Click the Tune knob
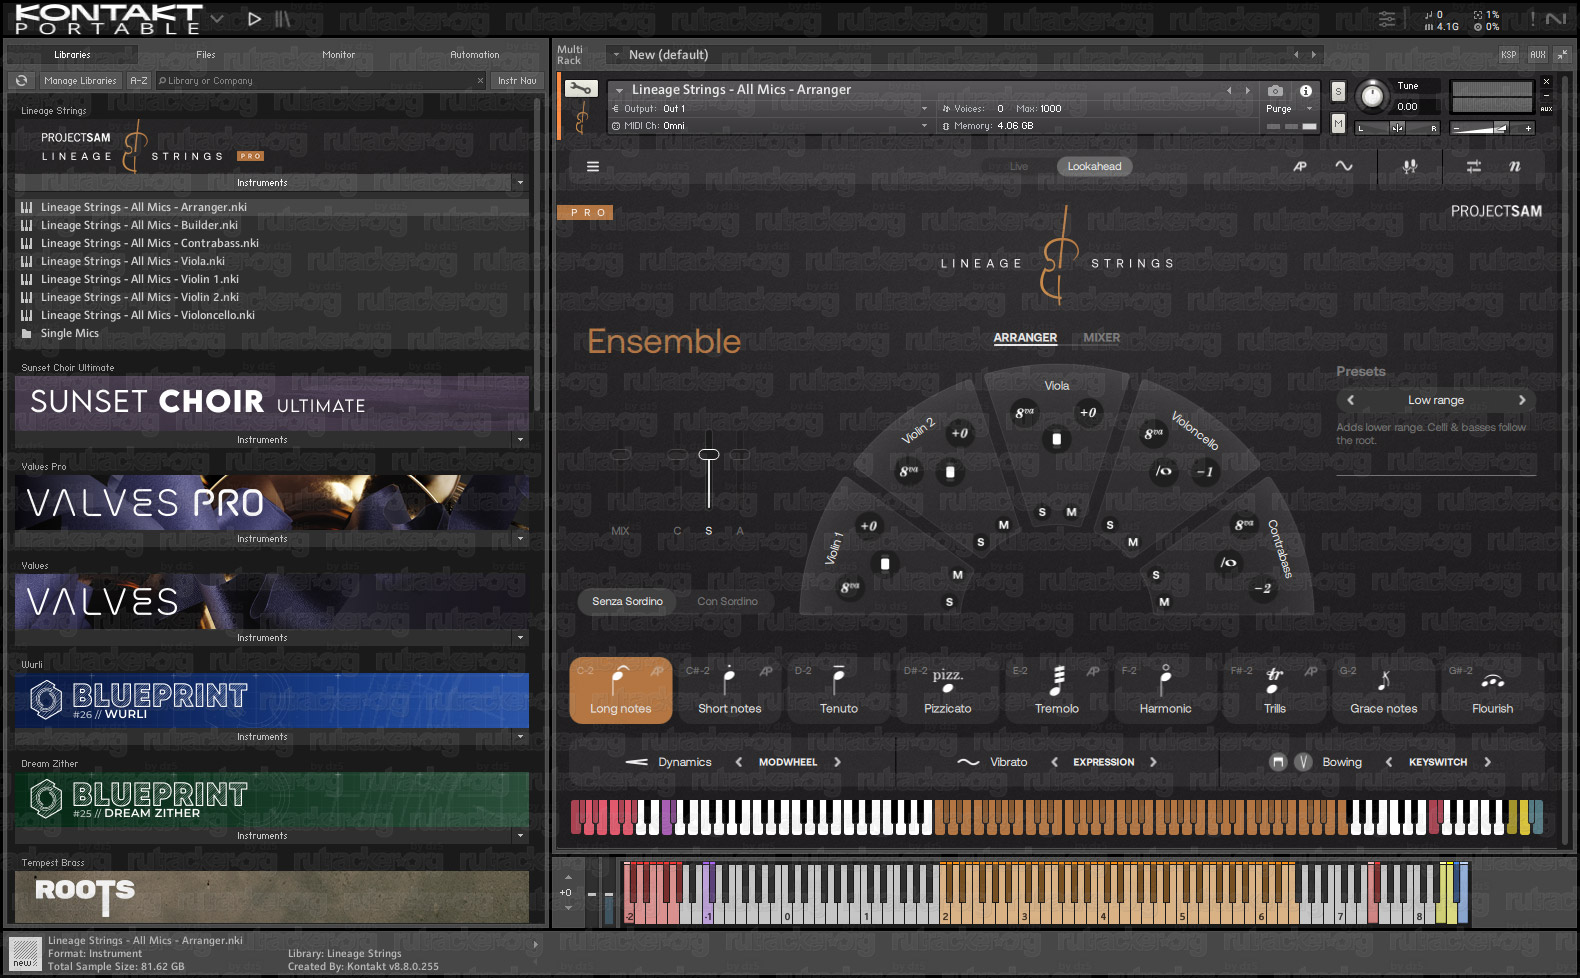Viewport: 1580px width, 978px height. [x=1373, y=96]
